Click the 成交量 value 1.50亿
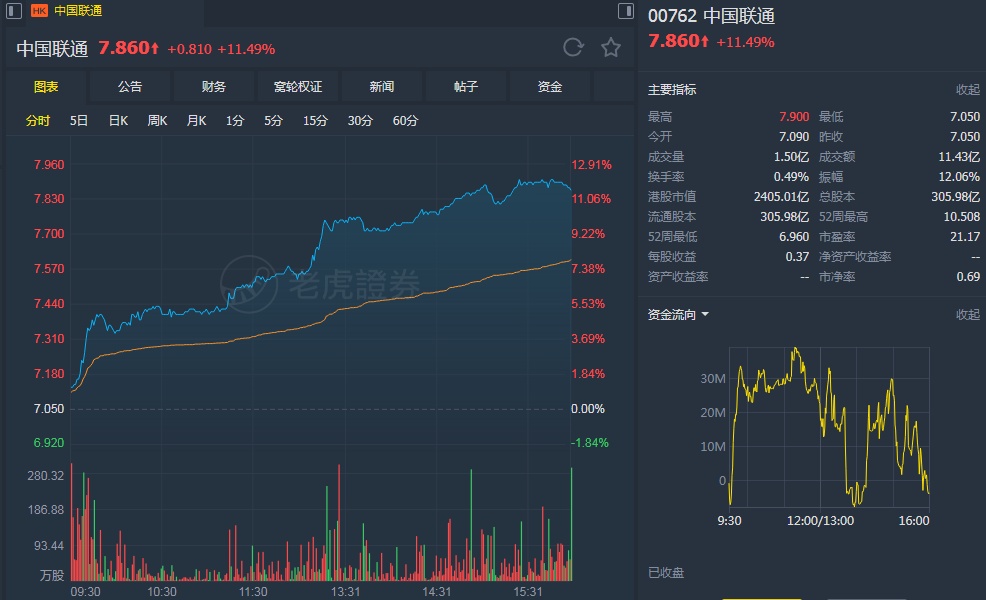The height and width of the screenshot is (600, 986). (x=791, y=157)
